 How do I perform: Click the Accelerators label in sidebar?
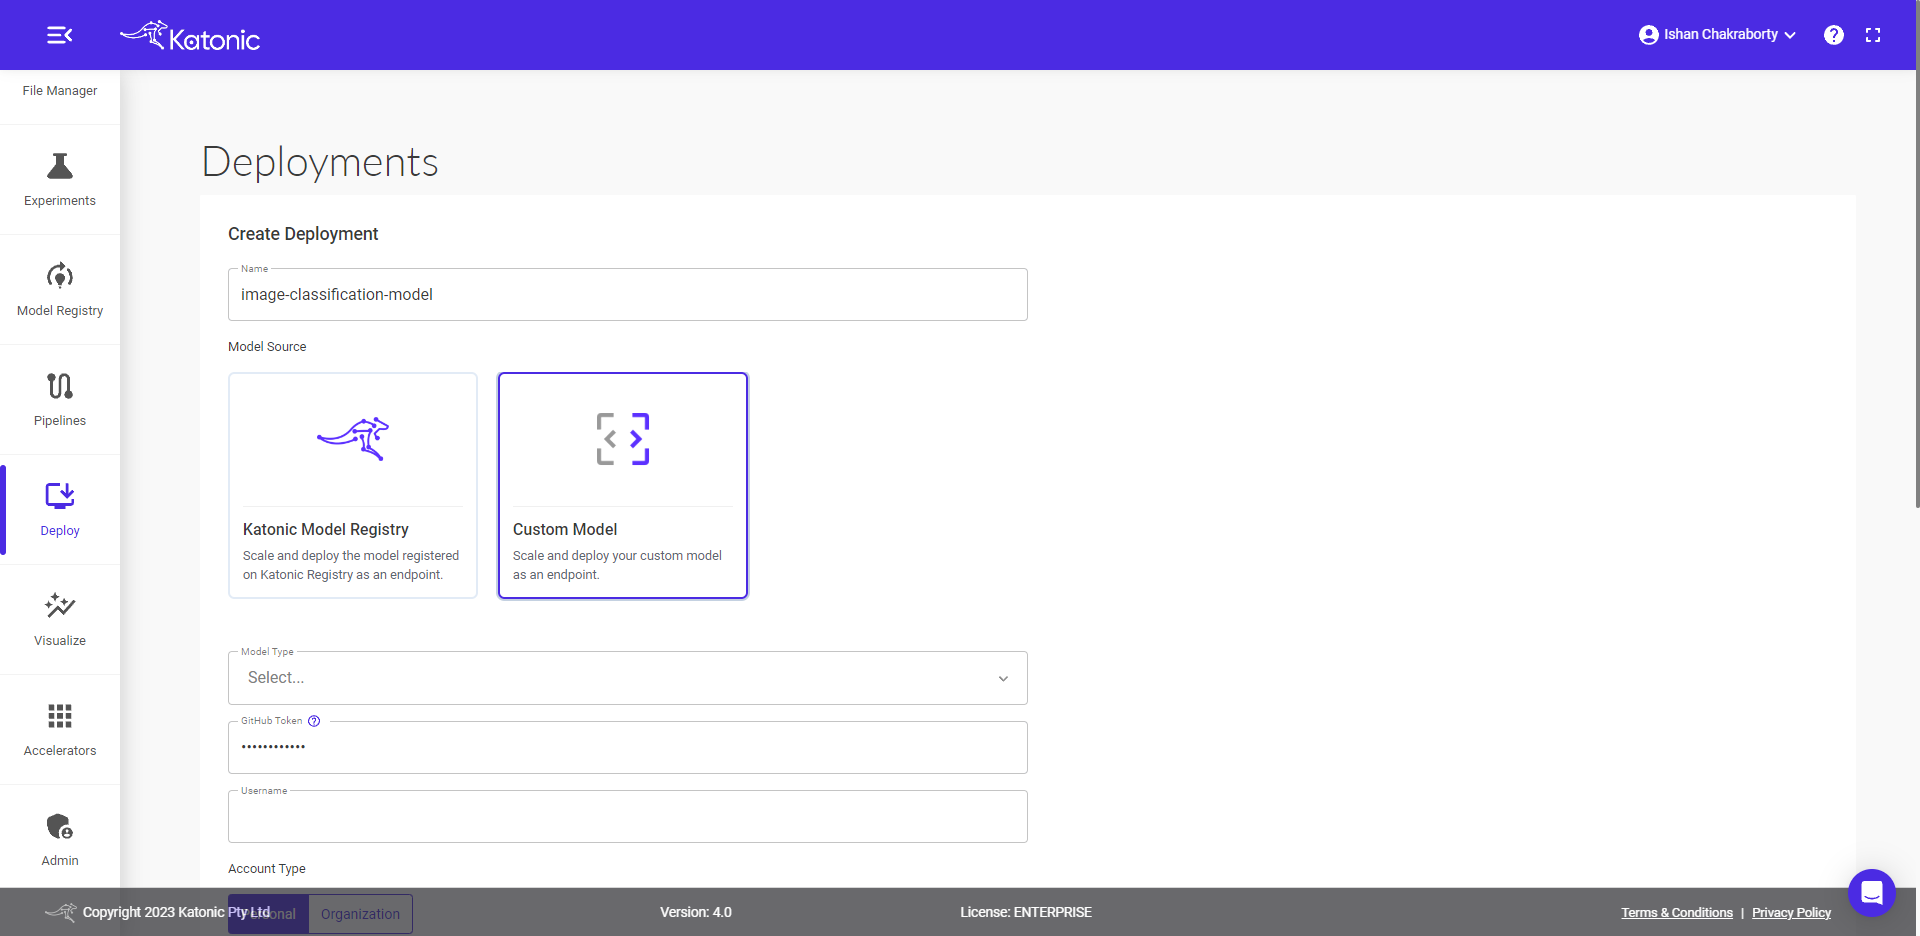click(60, 751)
